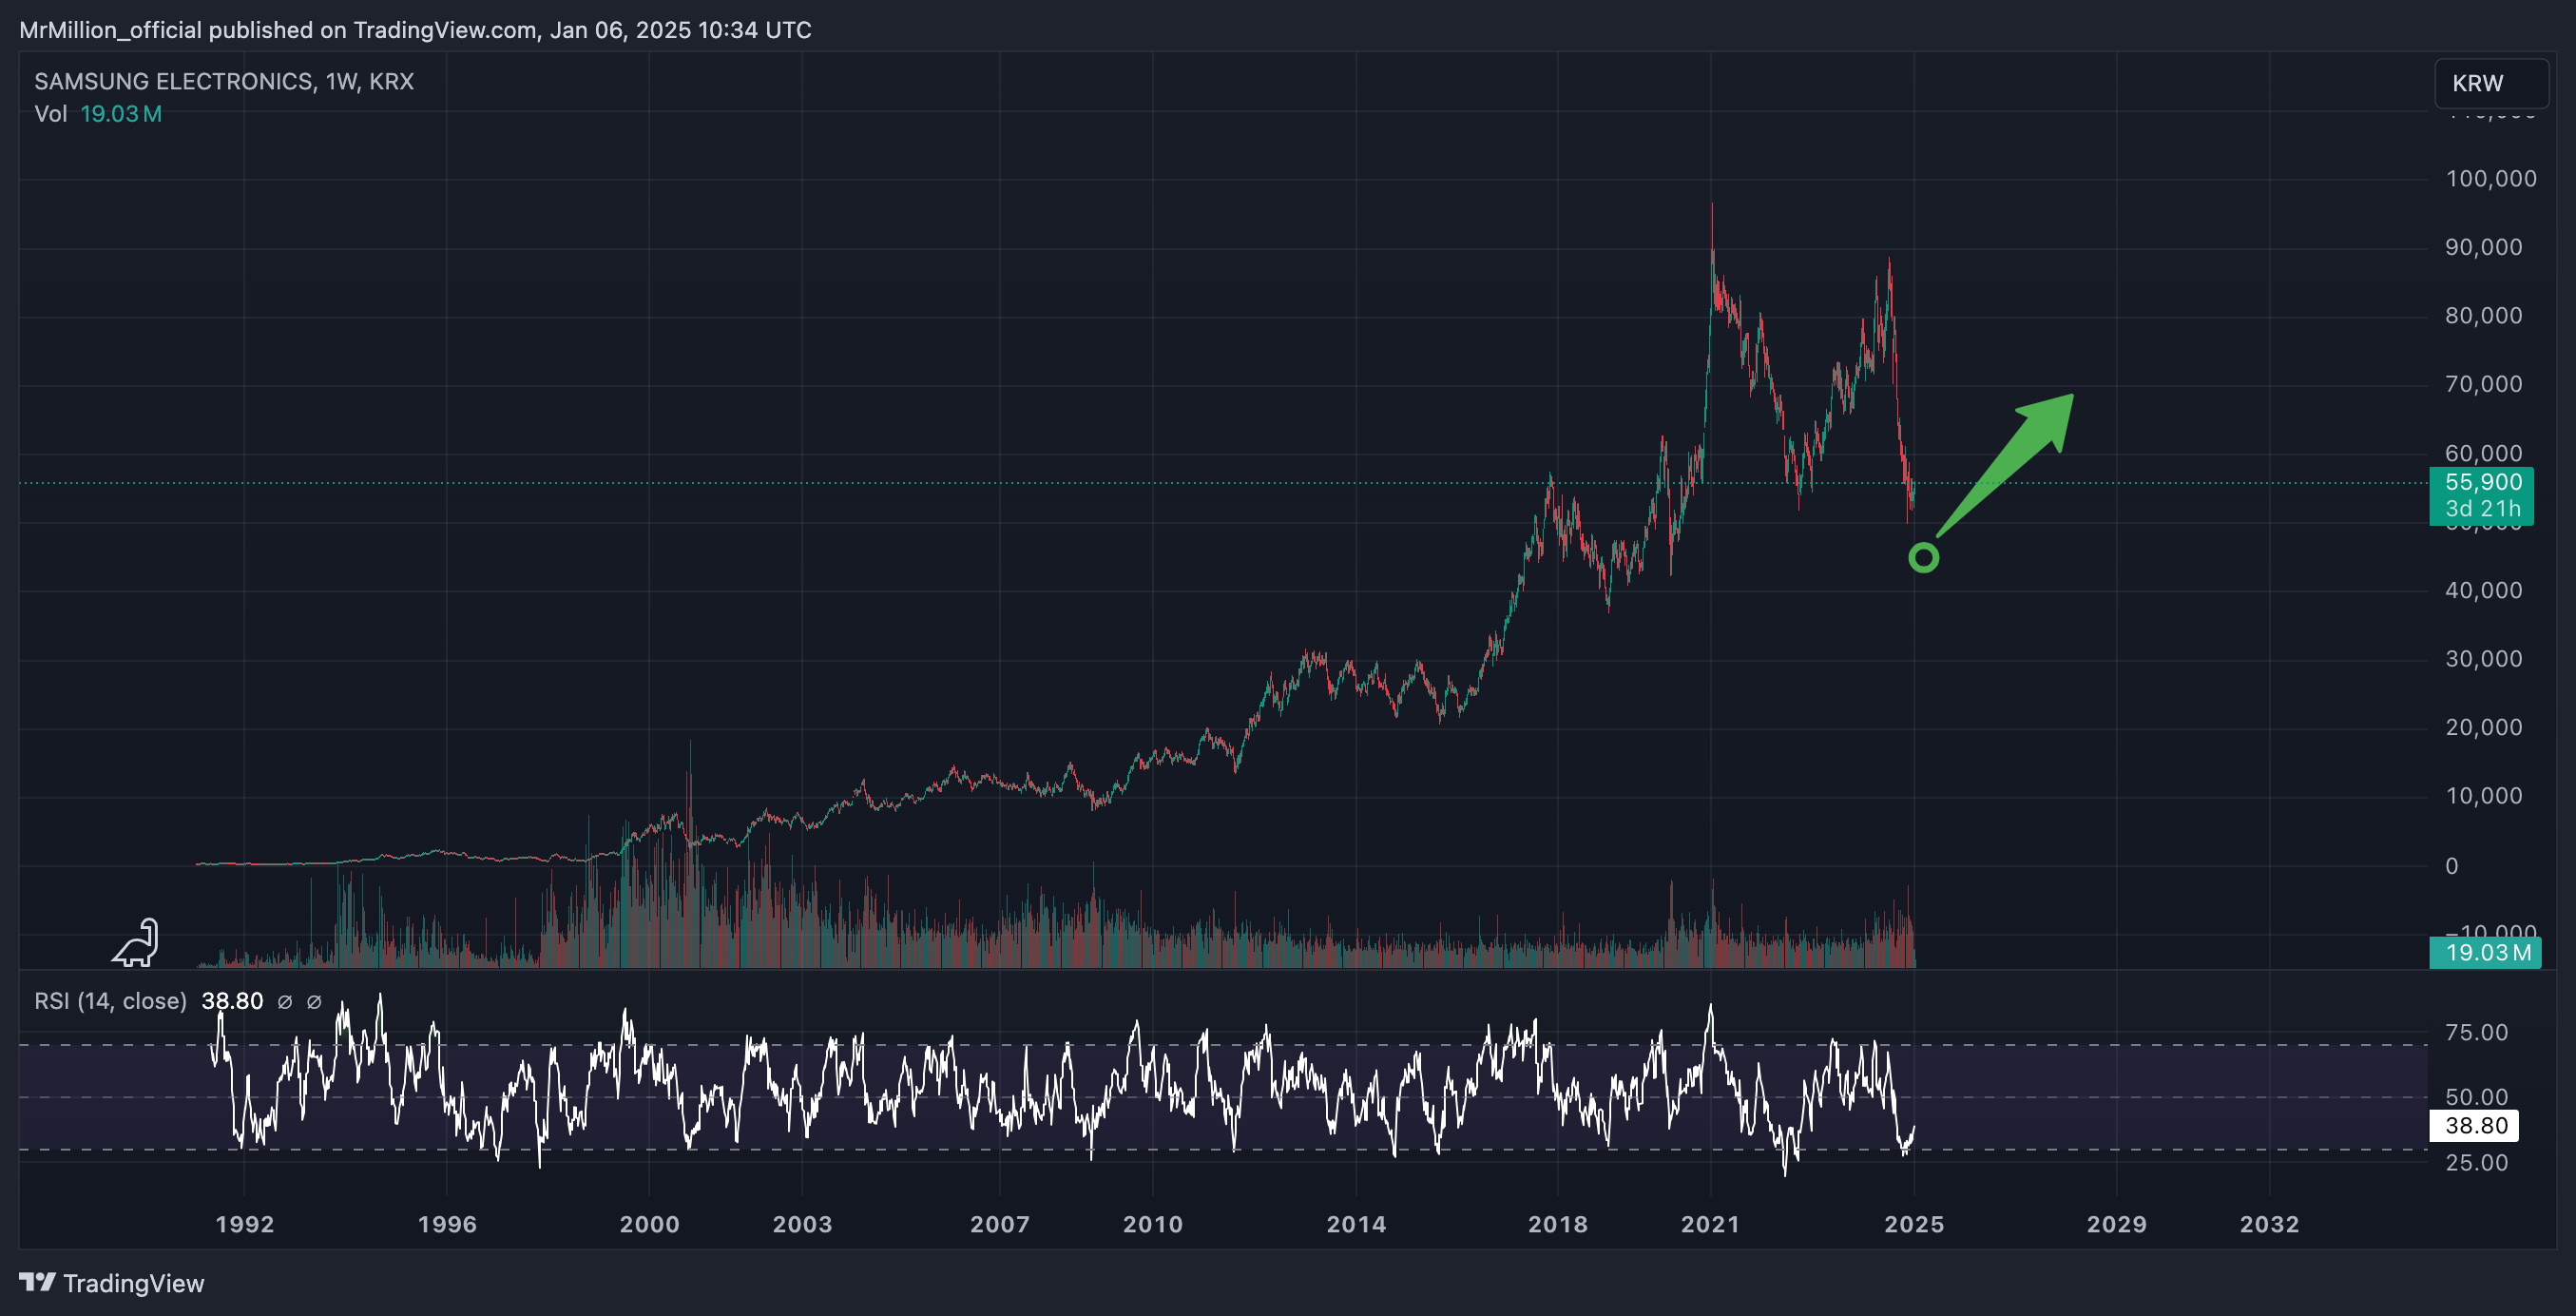The width and height of the screenshot is (2576, 1316).
Task: Click the 20,000 price axis label
Action: [x=2484, y=727]
